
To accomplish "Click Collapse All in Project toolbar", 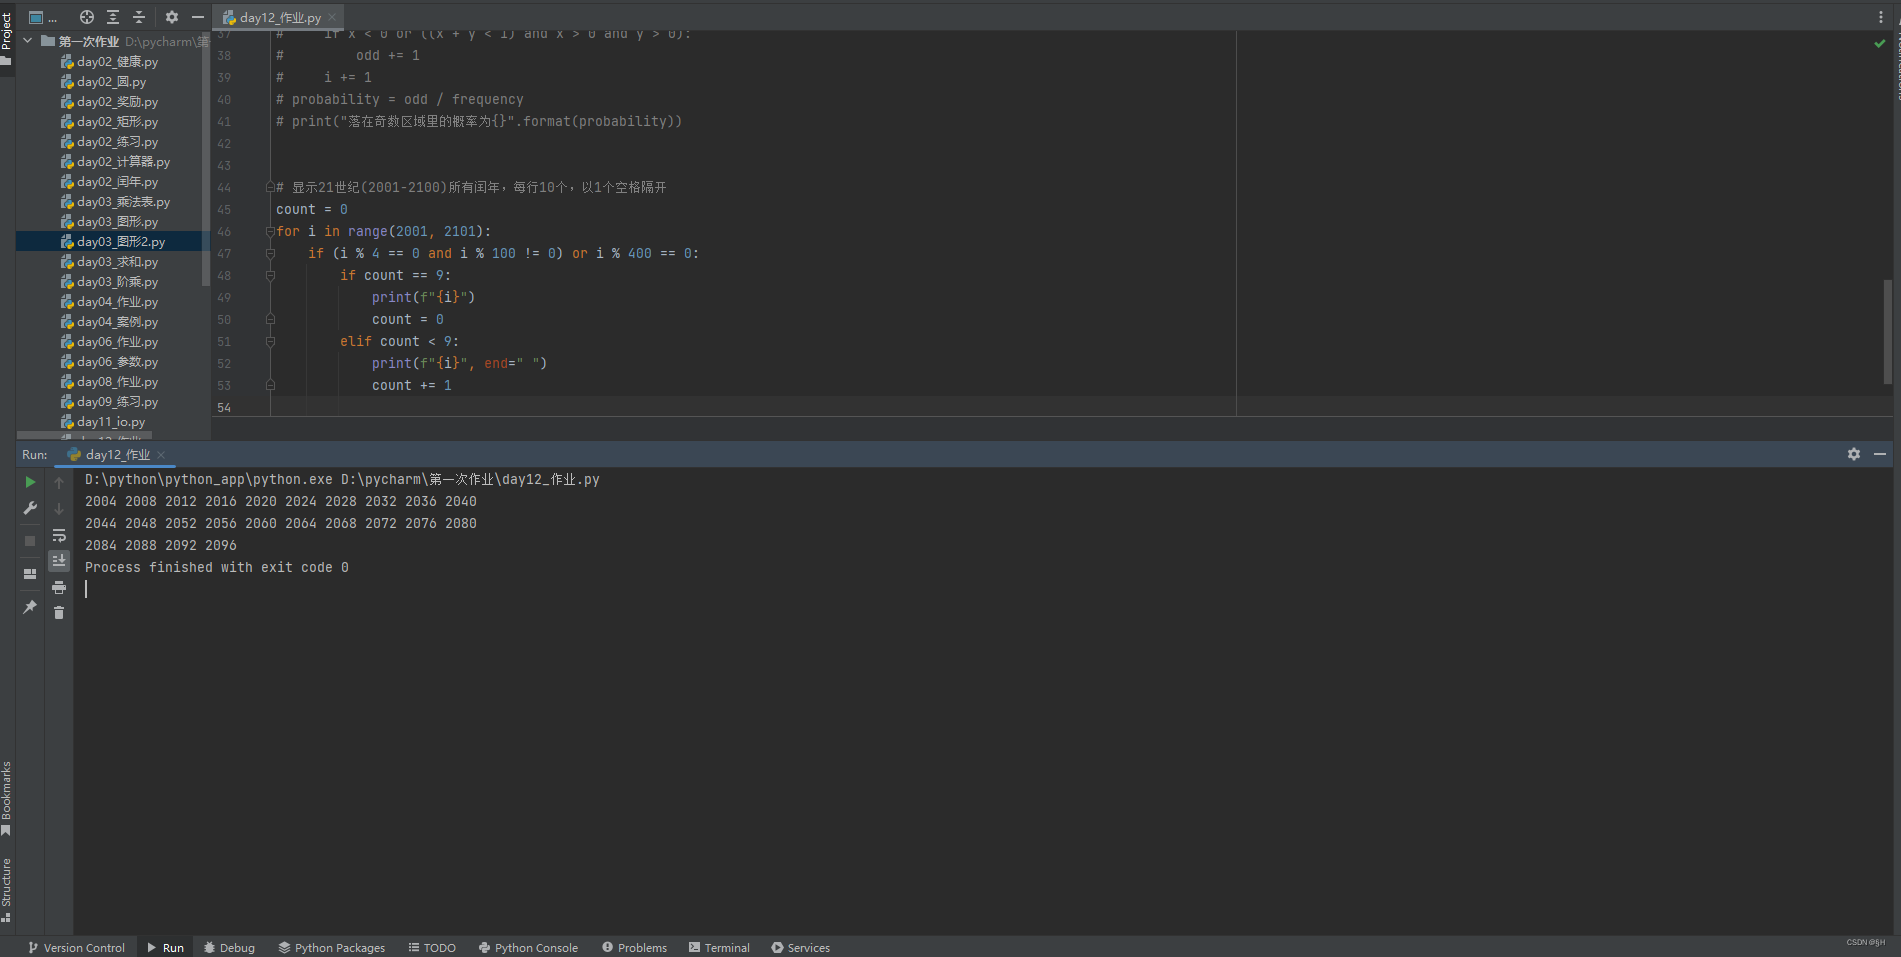I will click(x=139, y=17).
